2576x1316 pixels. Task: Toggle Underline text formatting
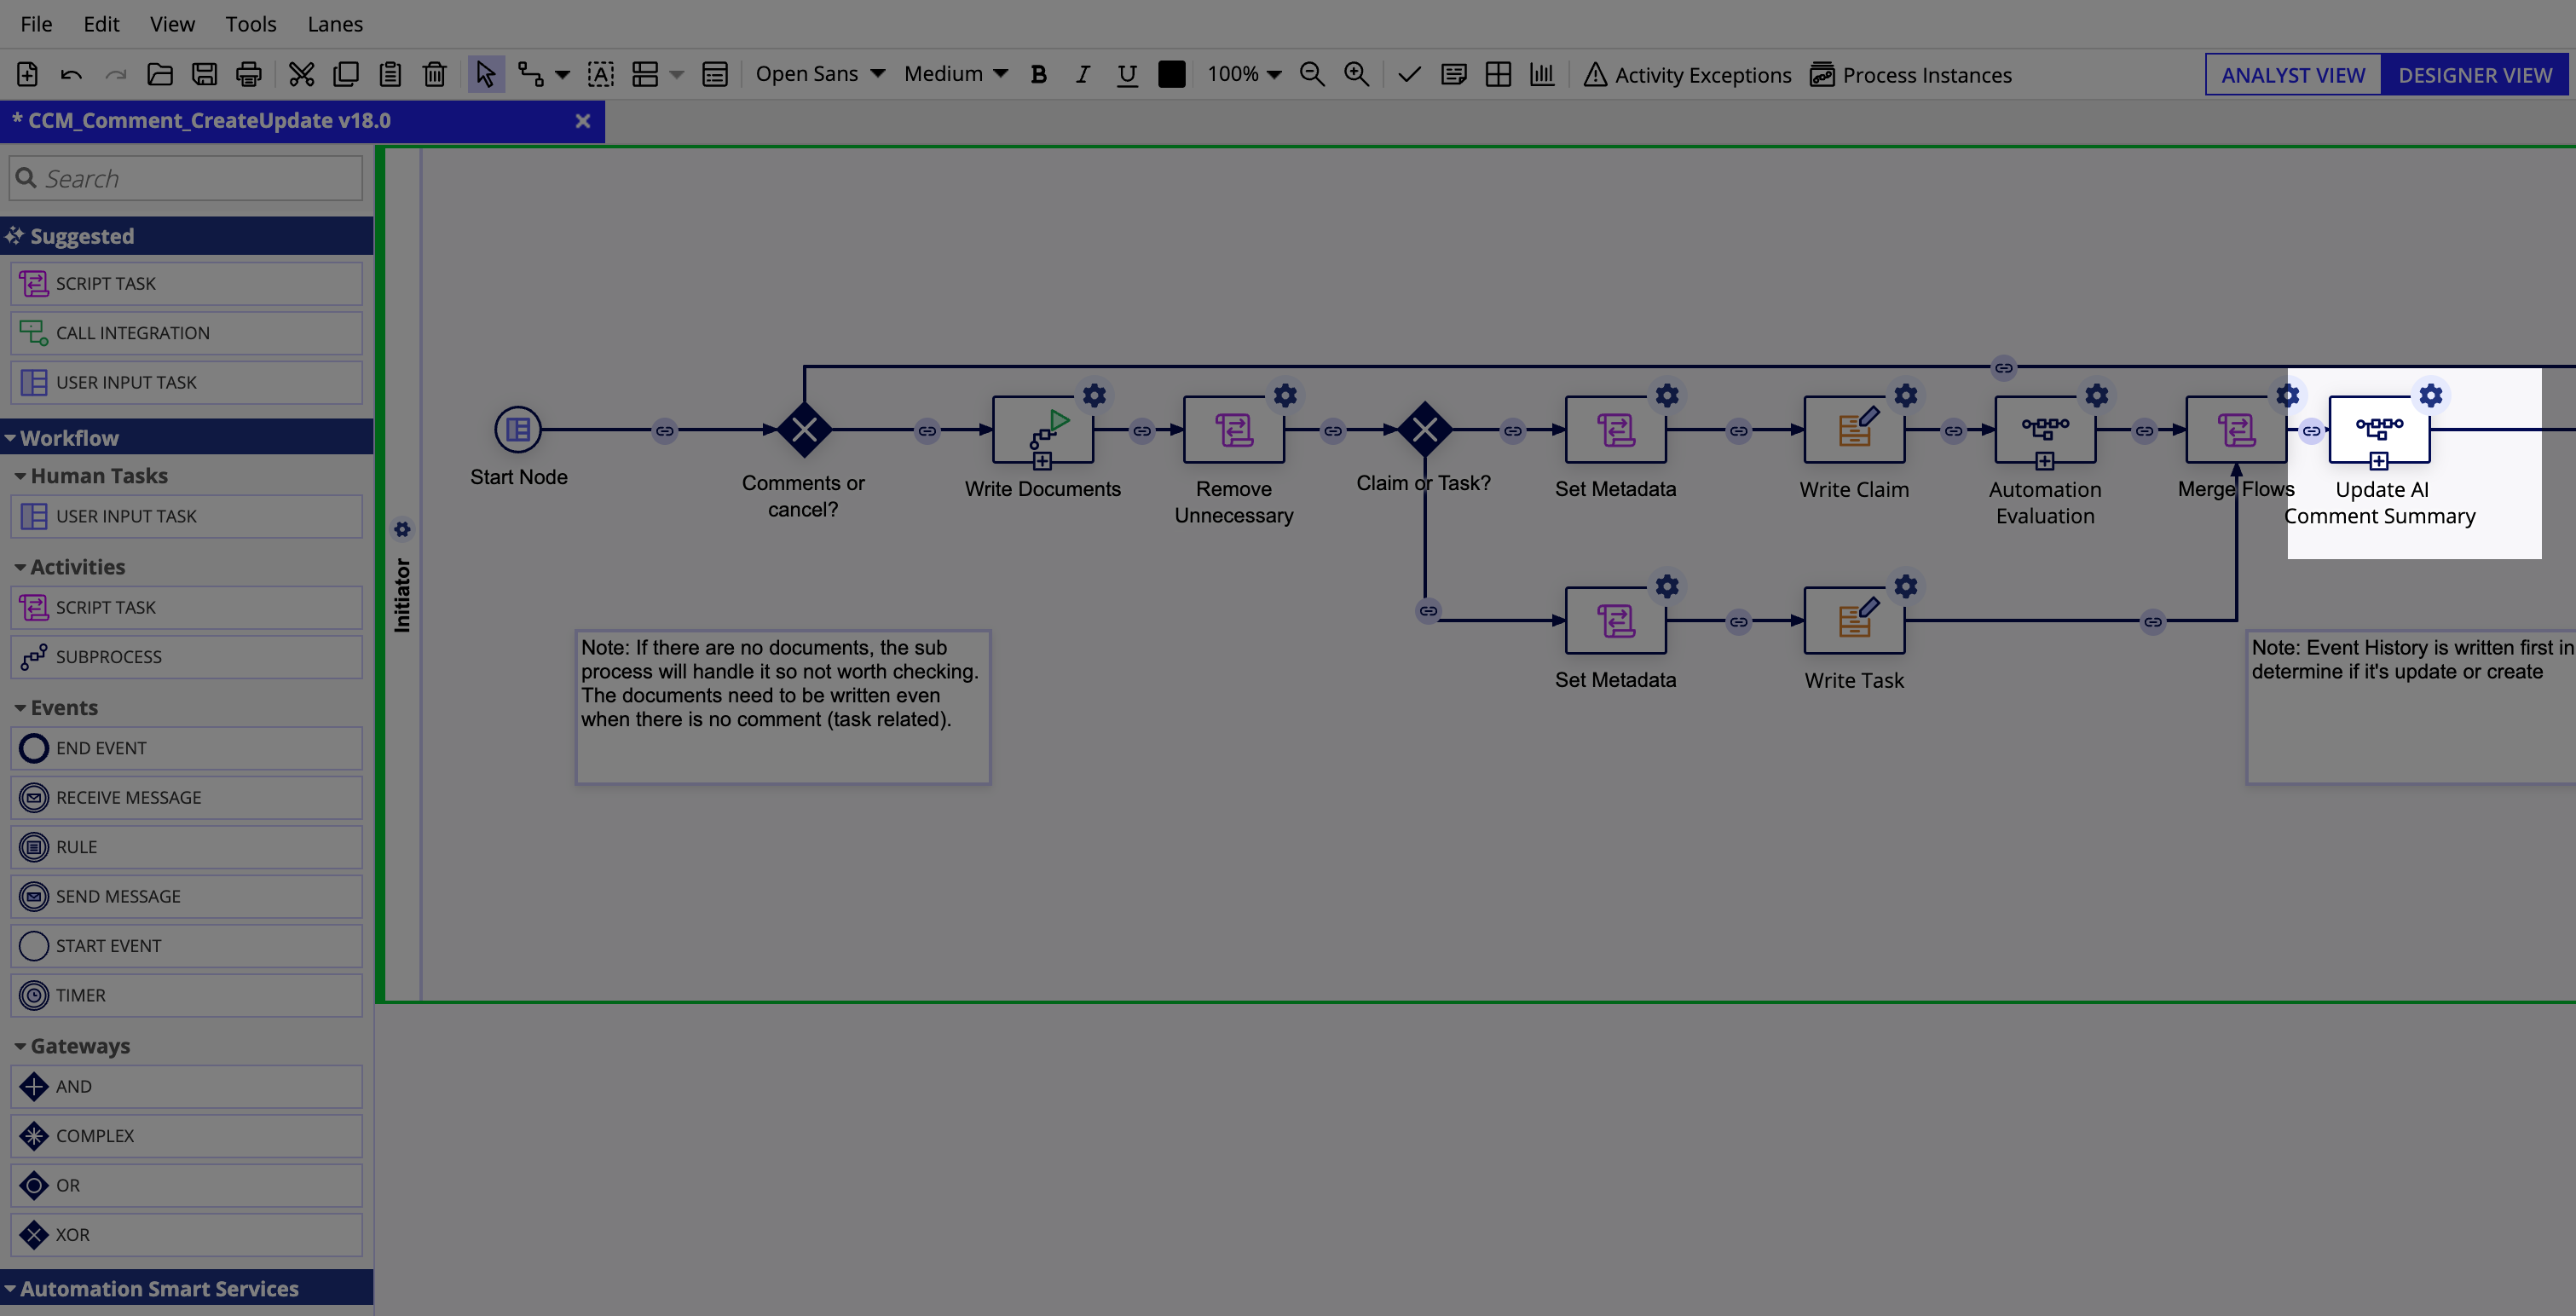[1127, 74]
